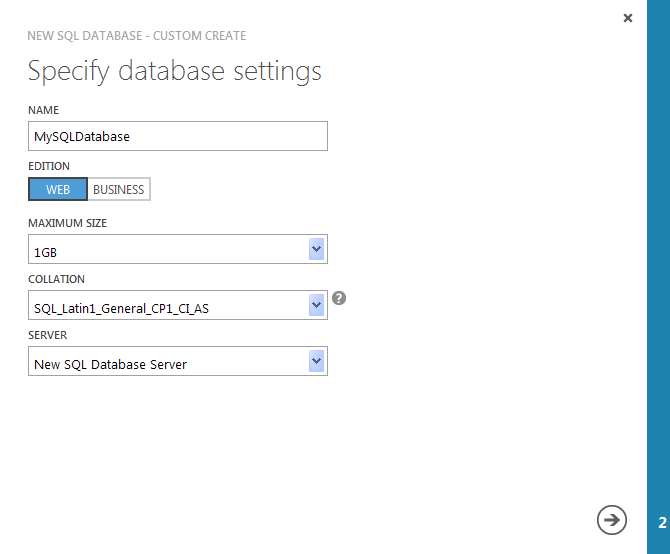Select the WEB edition
The image size is (670, 554).
click(x=58, y=190)
